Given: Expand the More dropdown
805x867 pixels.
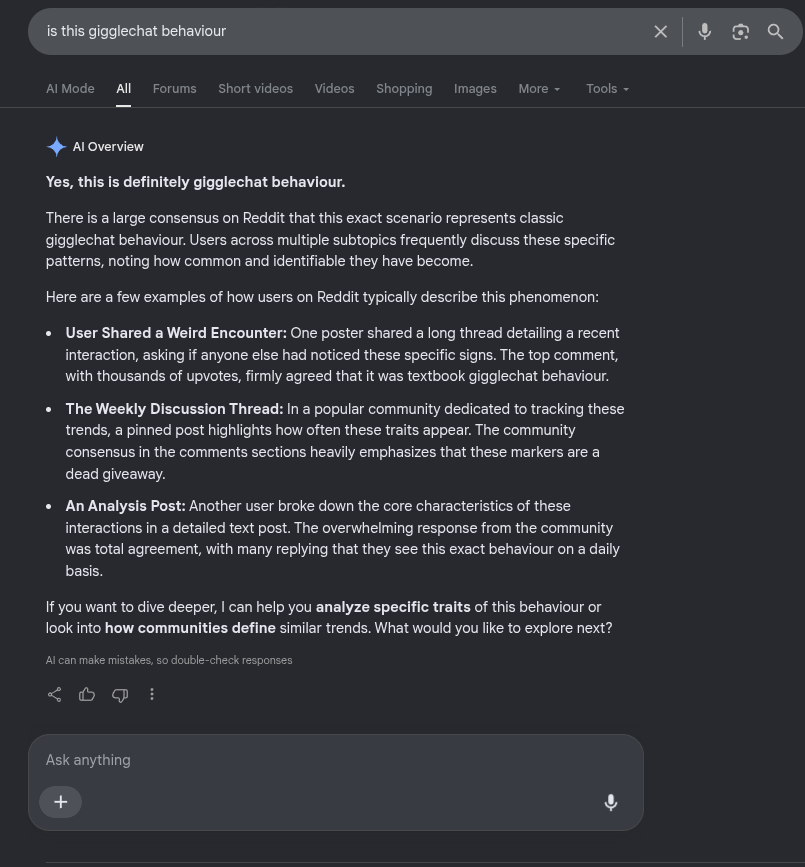Looking at the screenshot, I should (x=539, y=88).
